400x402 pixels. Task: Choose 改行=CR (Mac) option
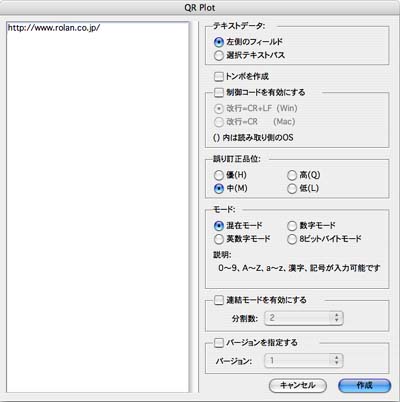(219, 122)
